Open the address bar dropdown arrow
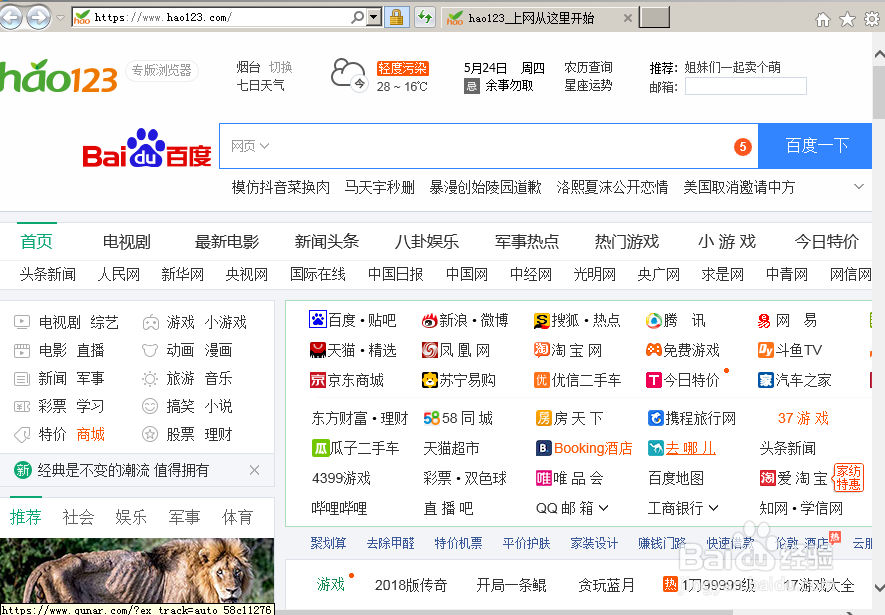885x615 pixels. point(373,17)
